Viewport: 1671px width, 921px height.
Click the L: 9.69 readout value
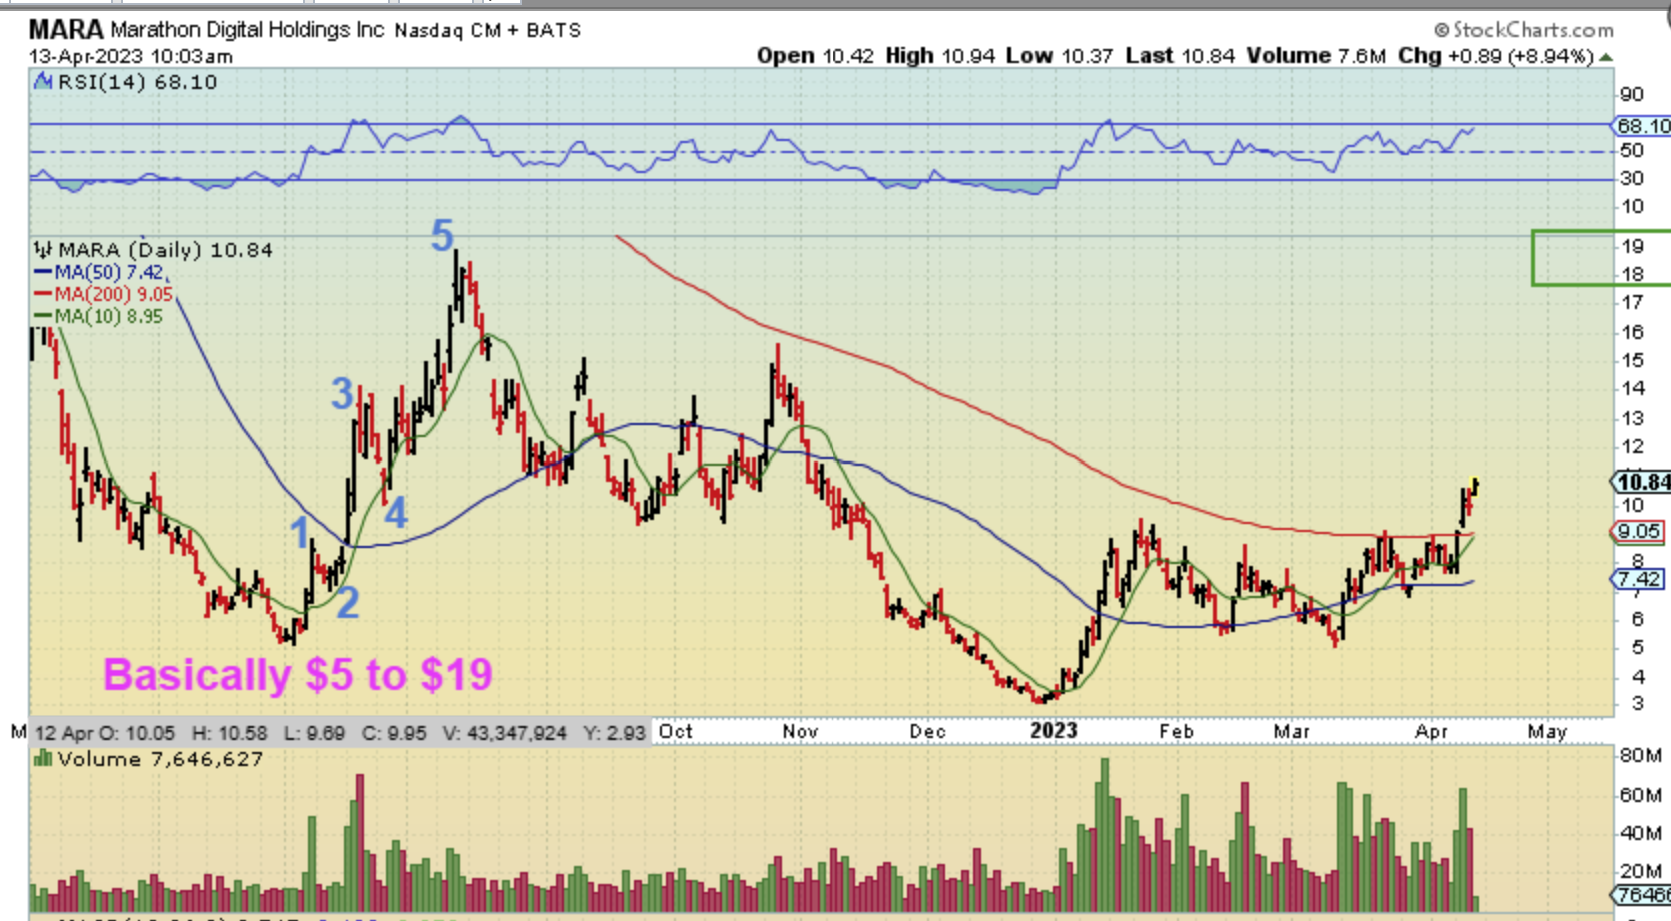coord(314,733)
